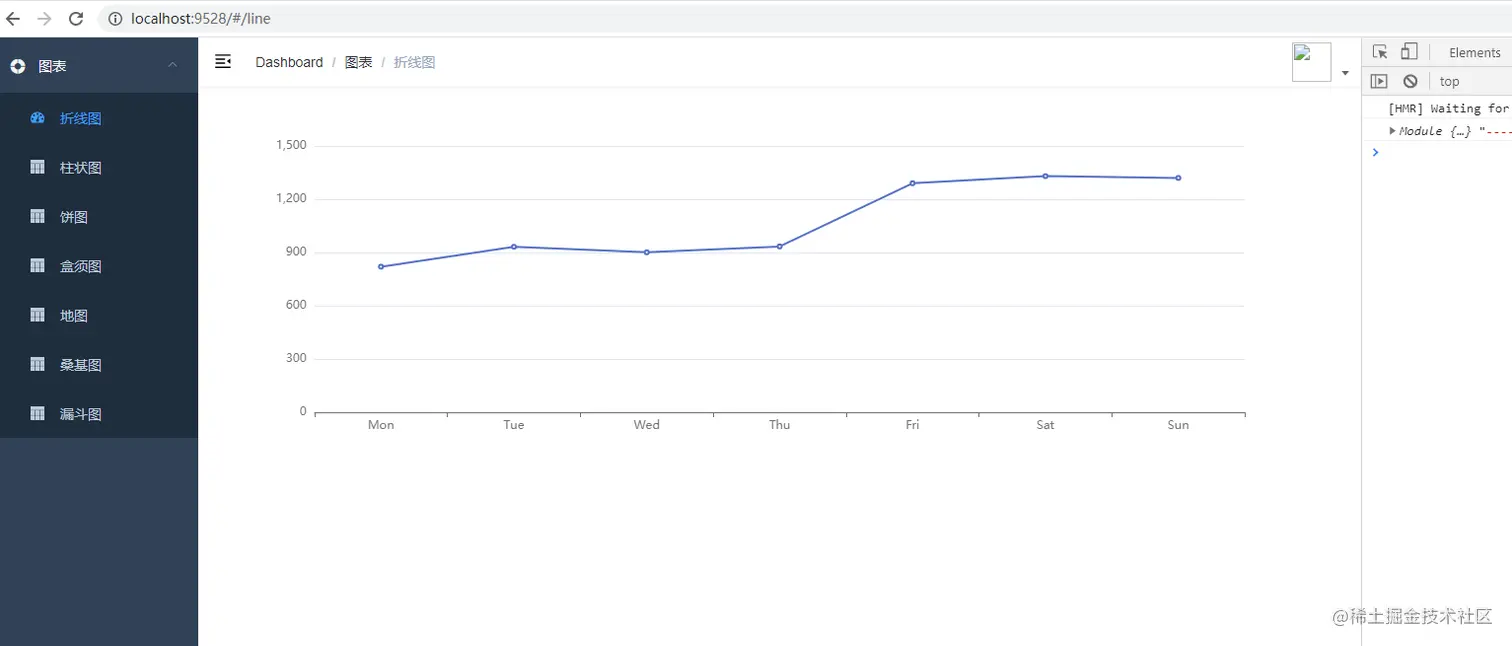This screenshot has width=1512, height=646.
Task: Click the 折线图 dashboard icon in sidebar
Action: coord(38,118)
